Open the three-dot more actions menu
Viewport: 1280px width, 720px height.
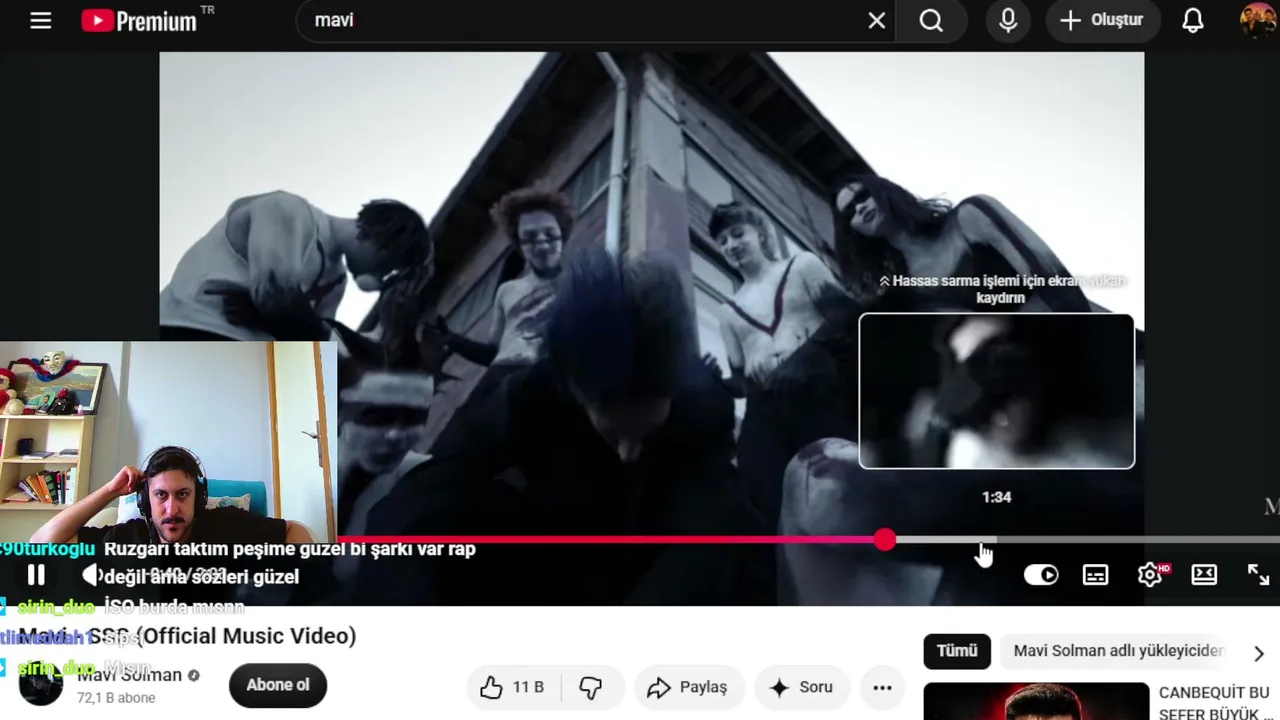pyautogui.click(x=882, y=687)
